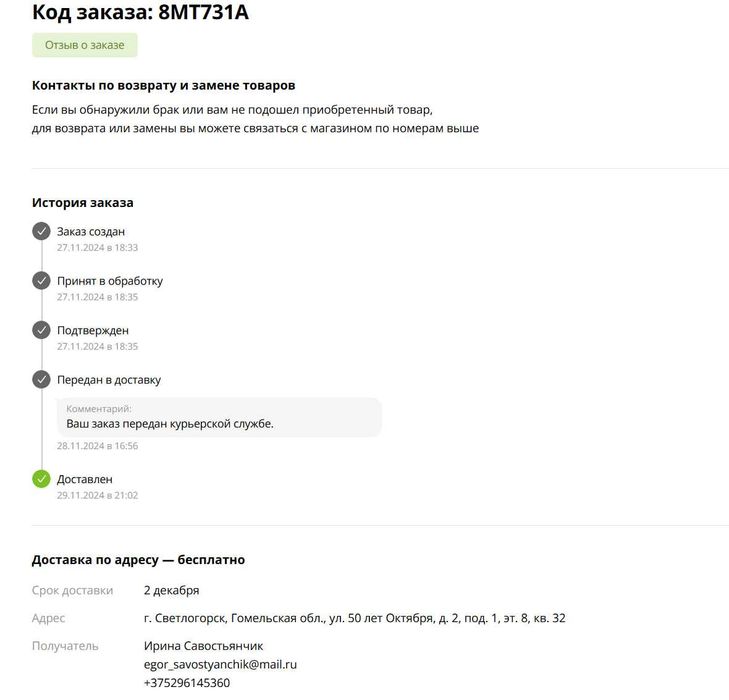Click the История заказа heading
The image size is (729, 700).
[x=83, y=202]
